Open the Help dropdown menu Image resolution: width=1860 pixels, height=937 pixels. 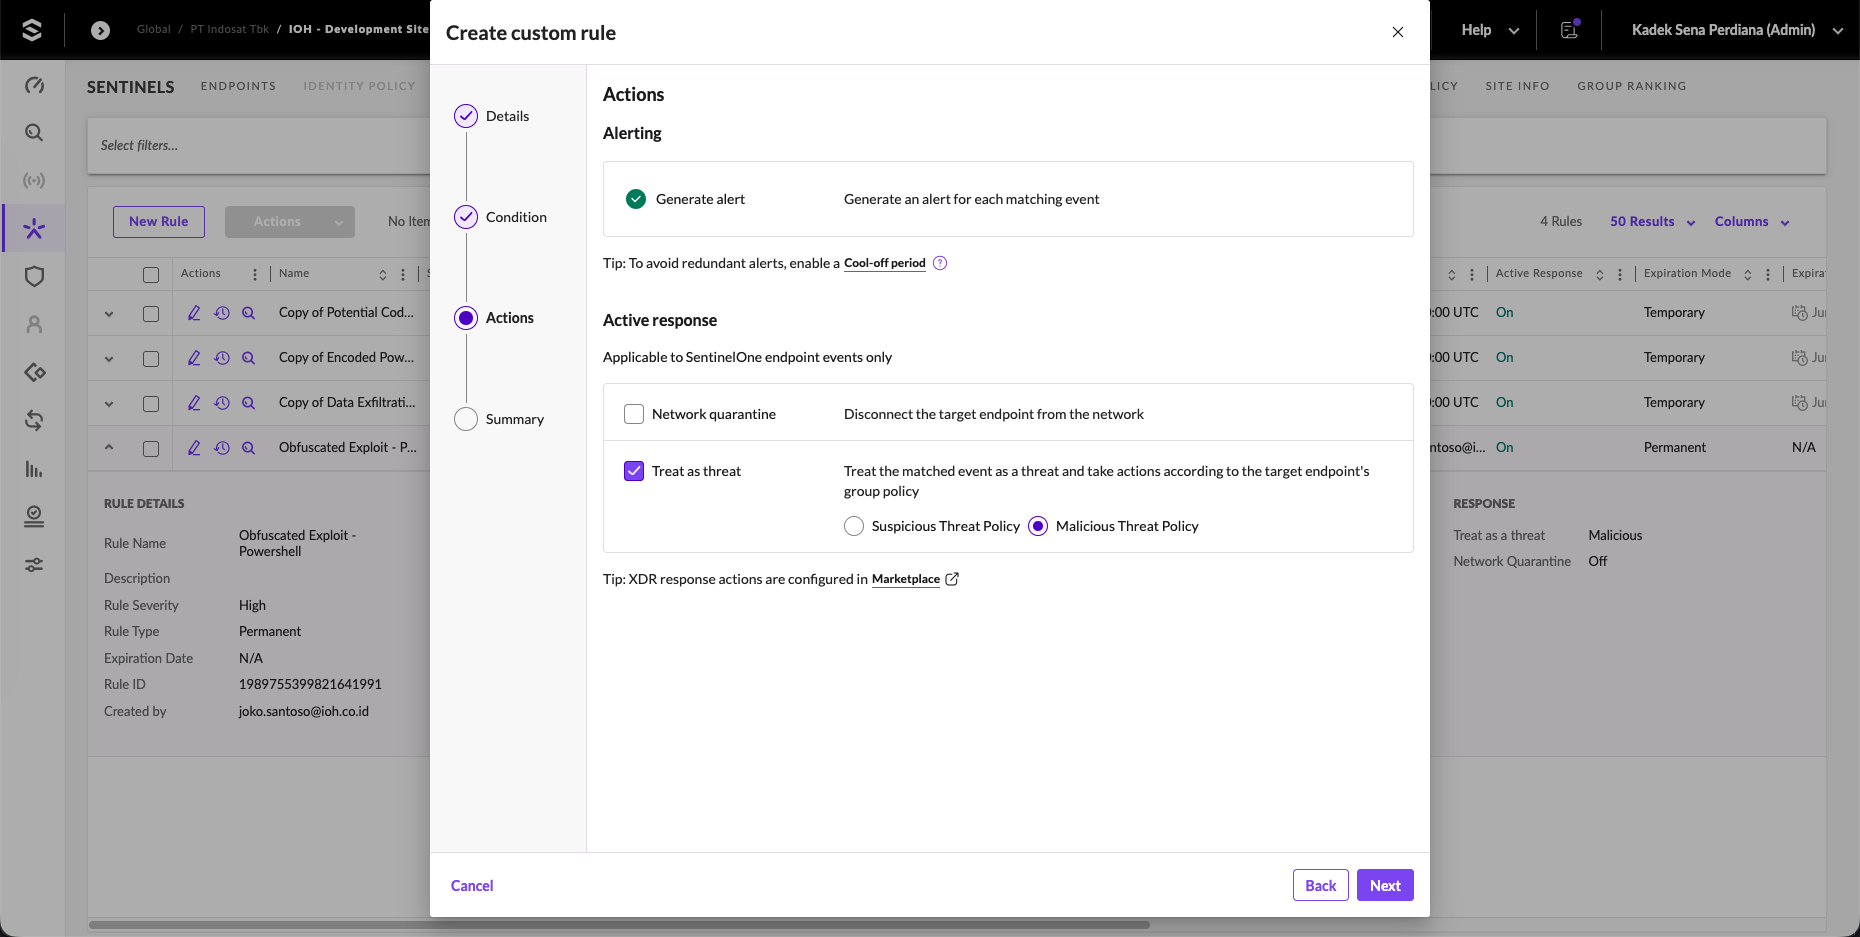pos(1490,30)
